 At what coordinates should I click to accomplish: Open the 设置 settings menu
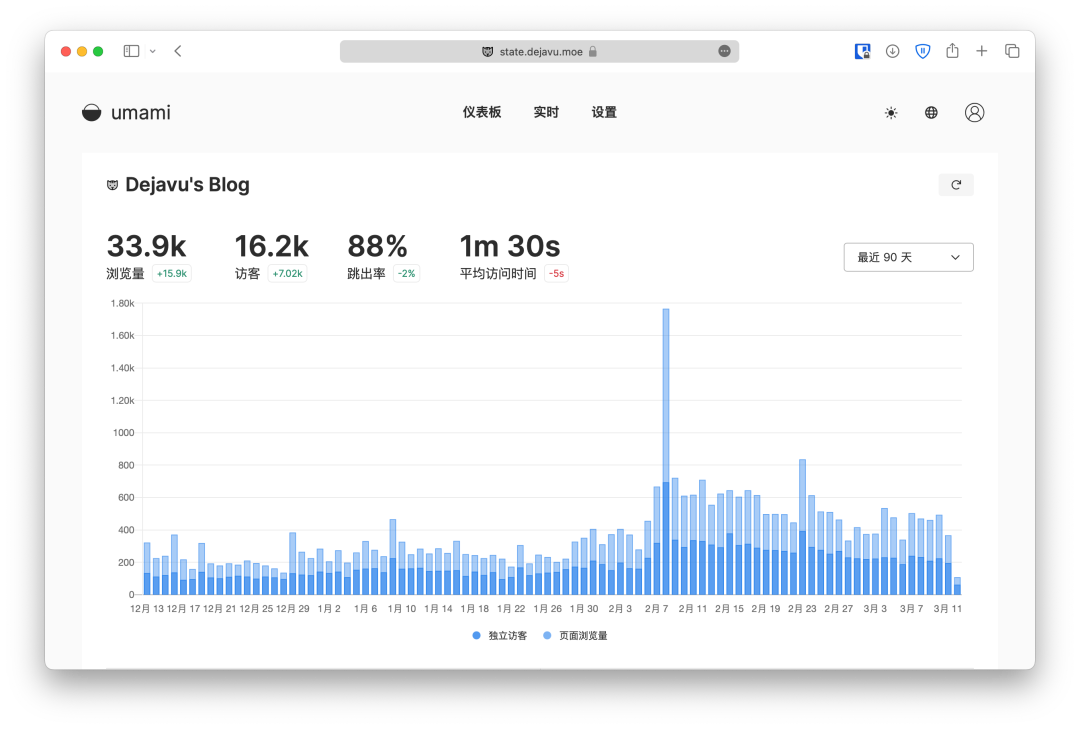pos(604,112)
